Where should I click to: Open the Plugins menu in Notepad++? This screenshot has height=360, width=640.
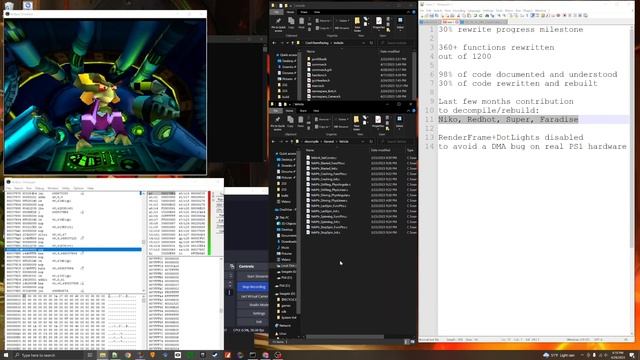[528, 11]
